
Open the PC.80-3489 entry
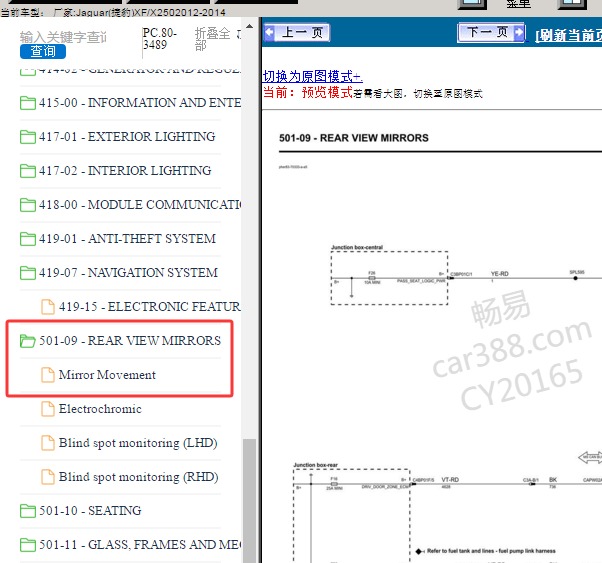coord(160,39)
